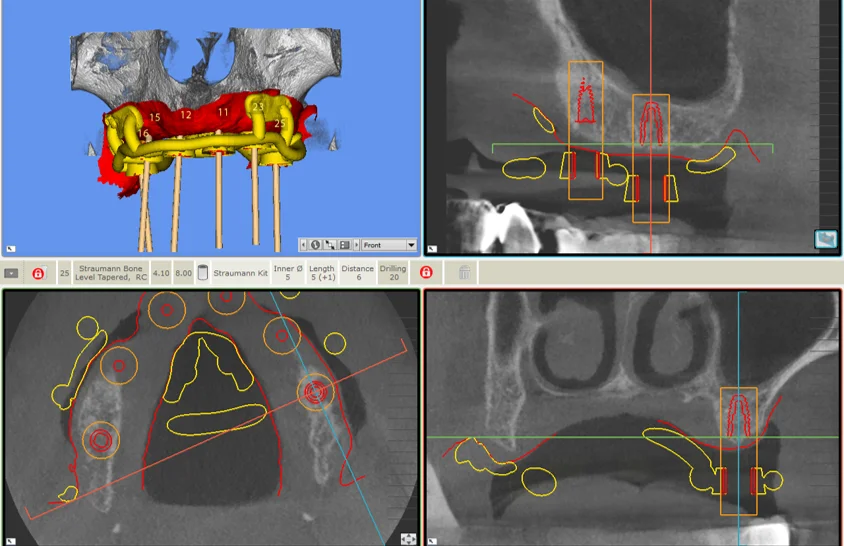Image resolution: width=844 pixels, height=546 pixels.
Task: Expand the top-right panoramic view corner arrow
Action: pos(432,249)
